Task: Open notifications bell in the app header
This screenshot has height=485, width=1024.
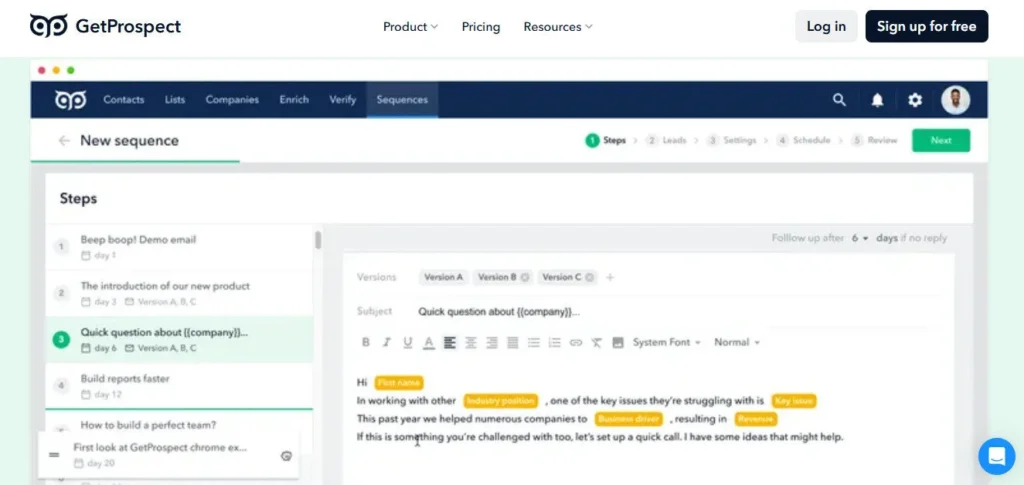Action: [x=877, y=100]
